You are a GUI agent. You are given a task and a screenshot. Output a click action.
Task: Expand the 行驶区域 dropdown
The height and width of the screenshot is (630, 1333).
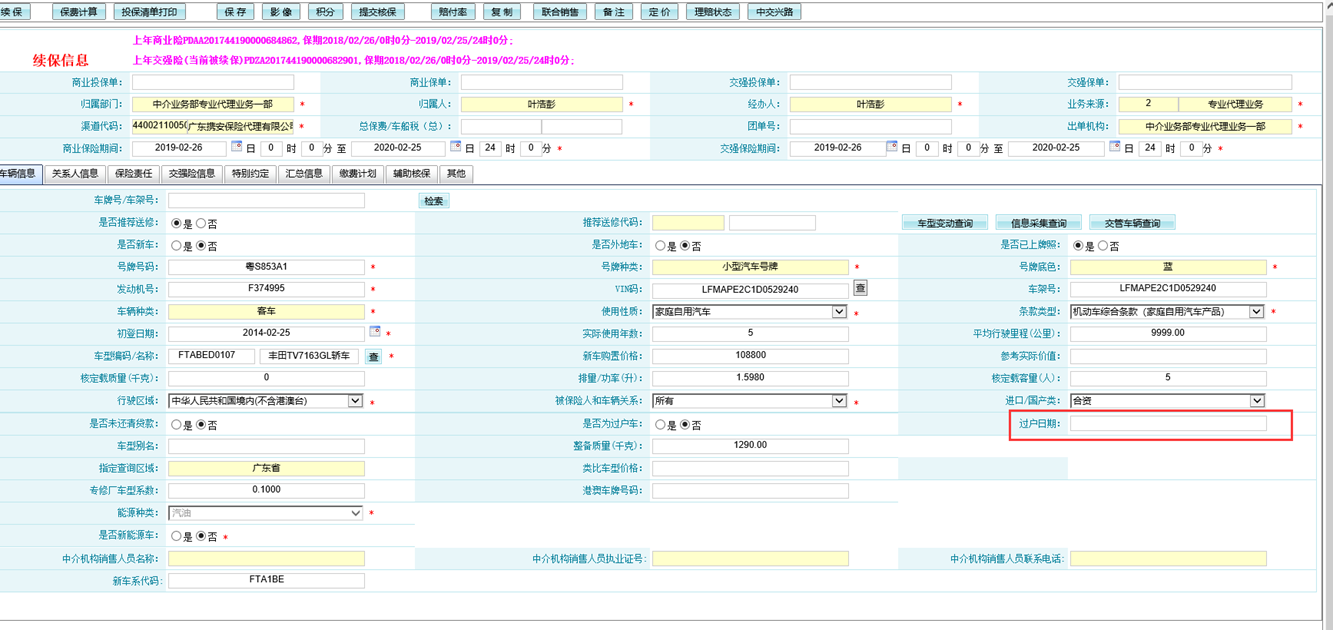coord(355,400)
